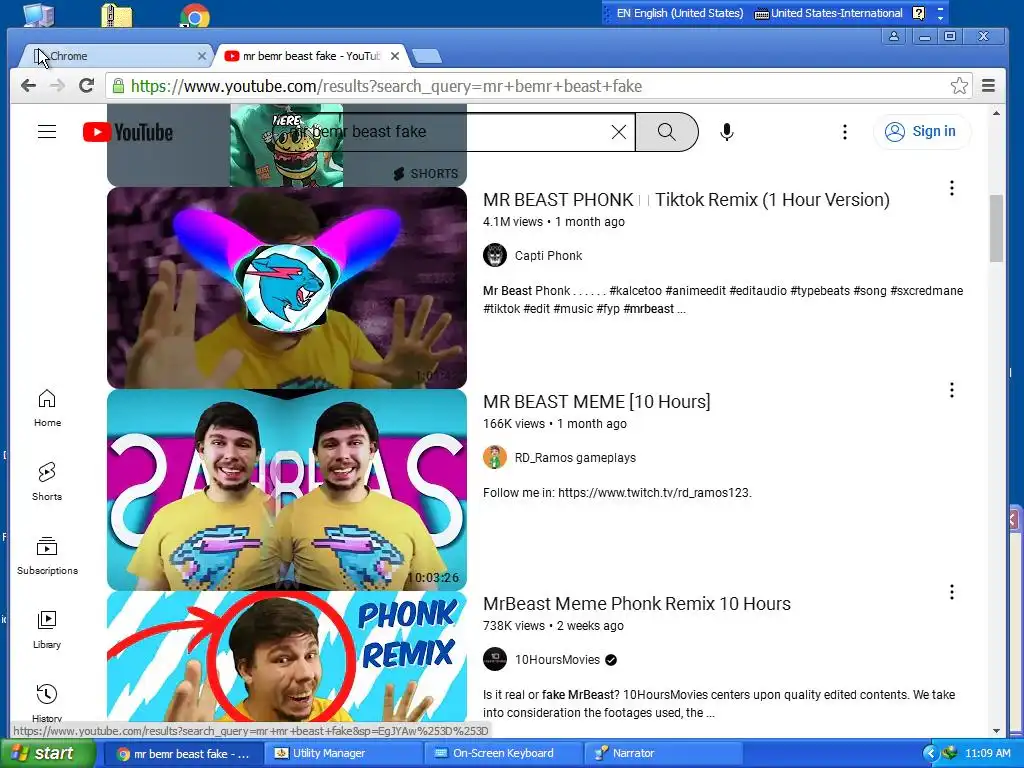The image size is (1024, 768).
Task: Click the address bar URL
Action: (x=386, y=86)
